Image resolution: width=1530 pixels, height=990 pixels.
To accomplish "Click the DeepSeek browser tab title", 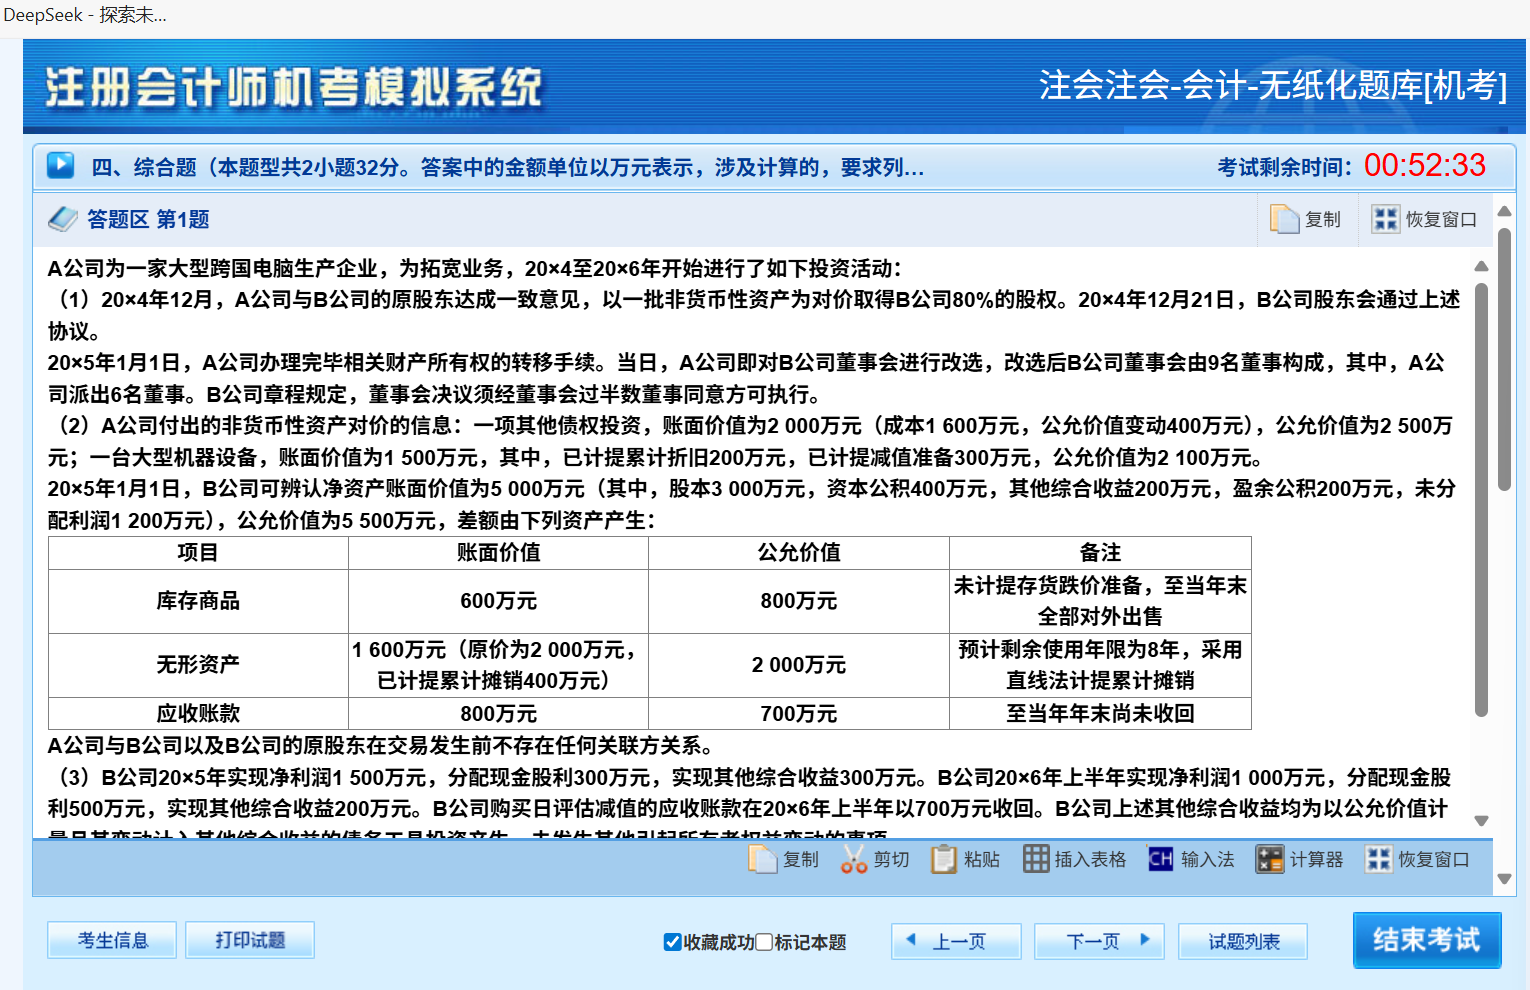I will click(x=85, y=15).
